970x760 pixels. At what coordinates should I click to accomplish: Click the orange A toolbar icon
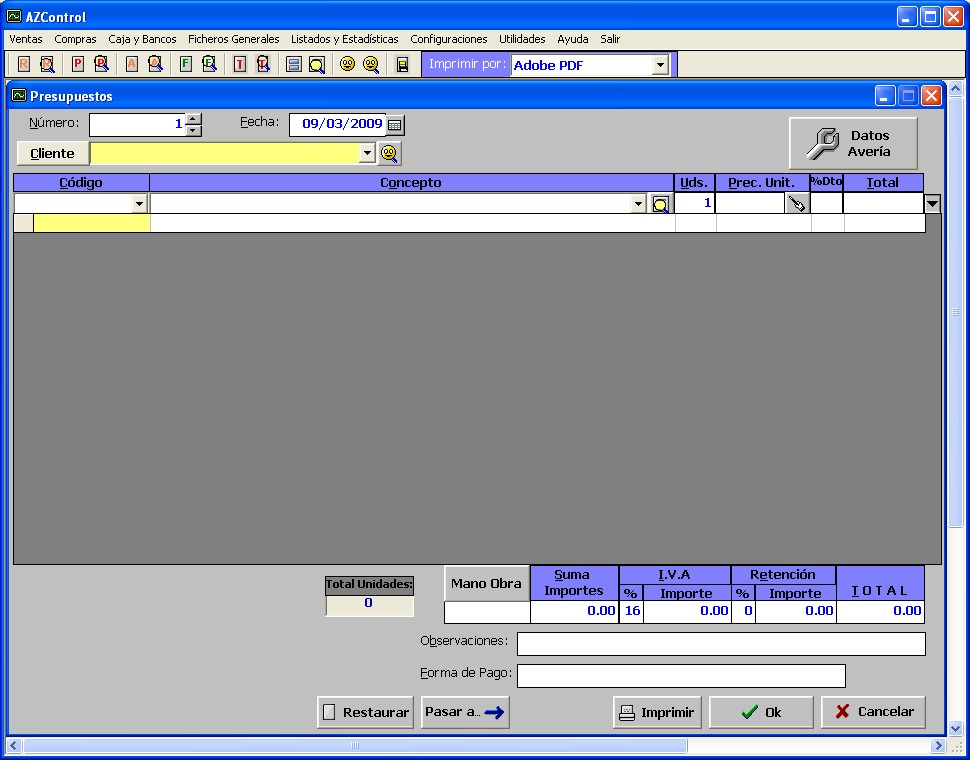(131, 64)
